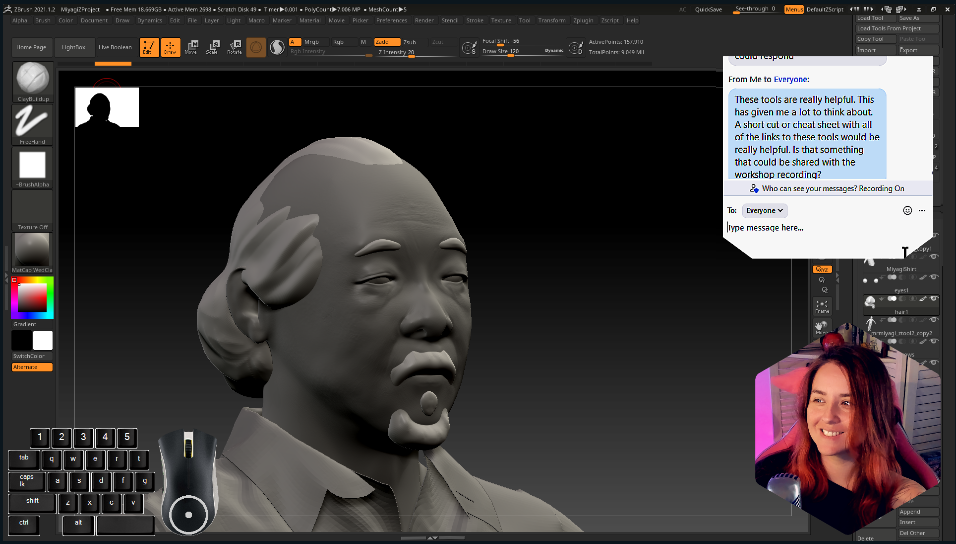Open the chat recipient 'Everyone' dropdown

point(766,211)
